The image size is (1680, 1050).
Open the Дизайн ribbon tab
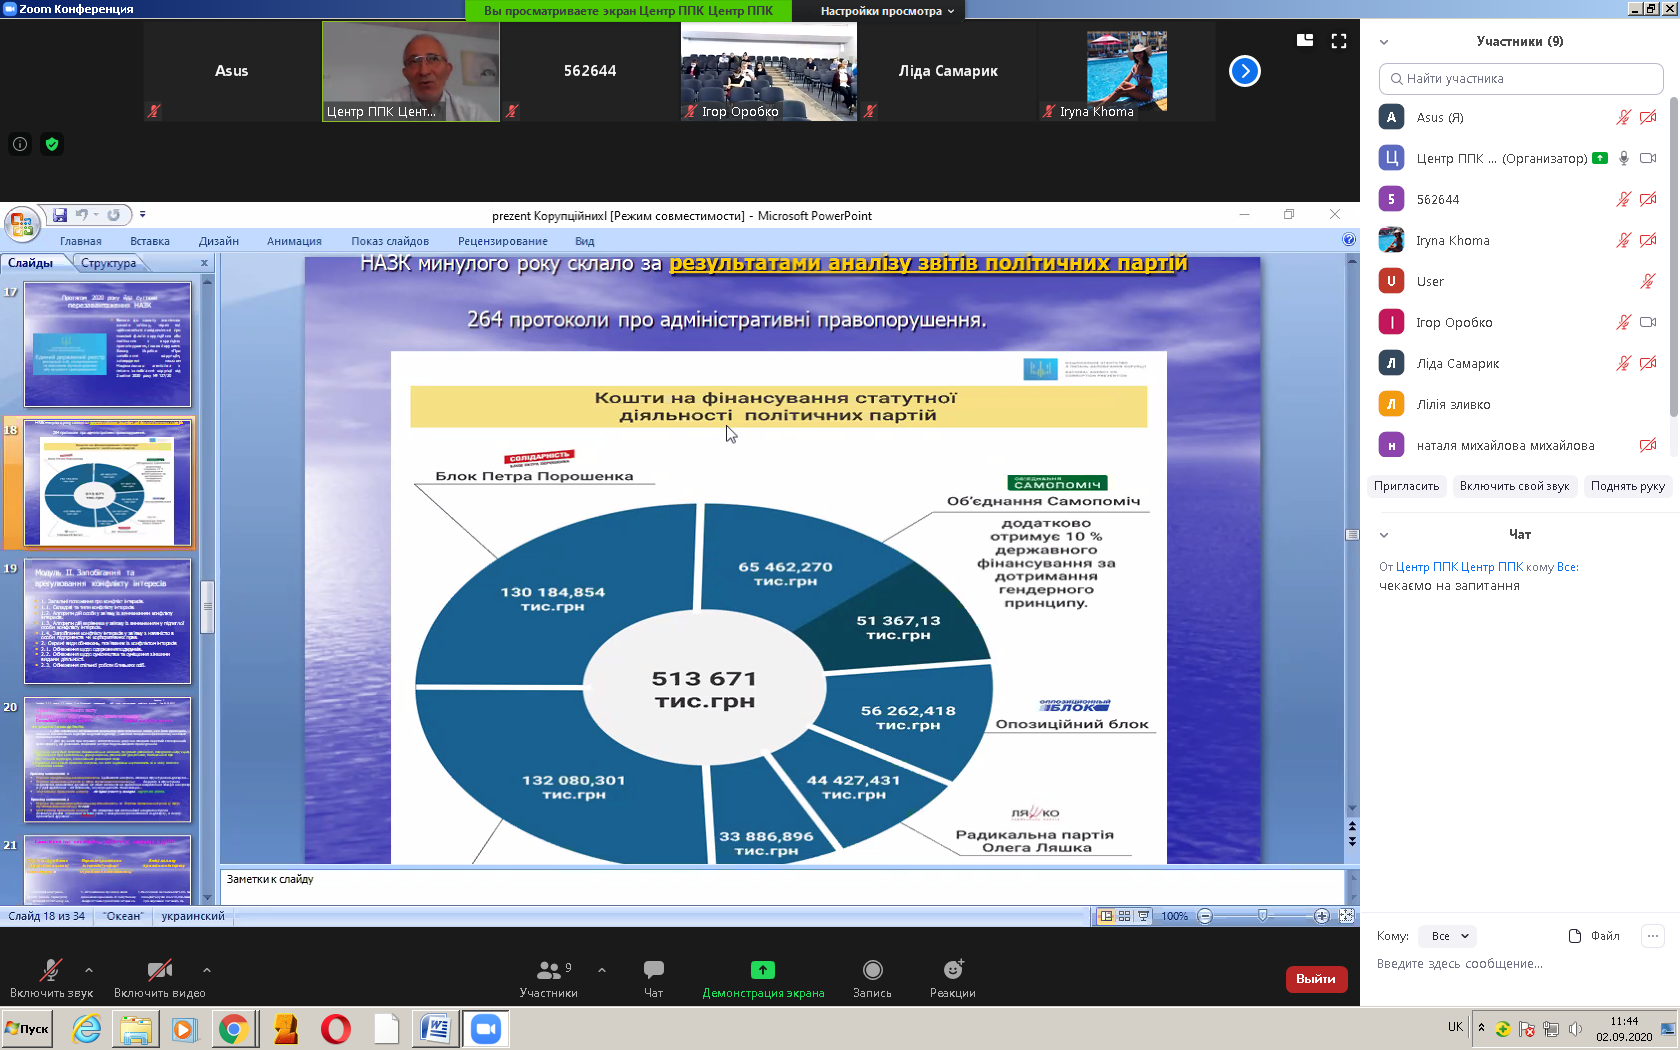tap(219, 241)
